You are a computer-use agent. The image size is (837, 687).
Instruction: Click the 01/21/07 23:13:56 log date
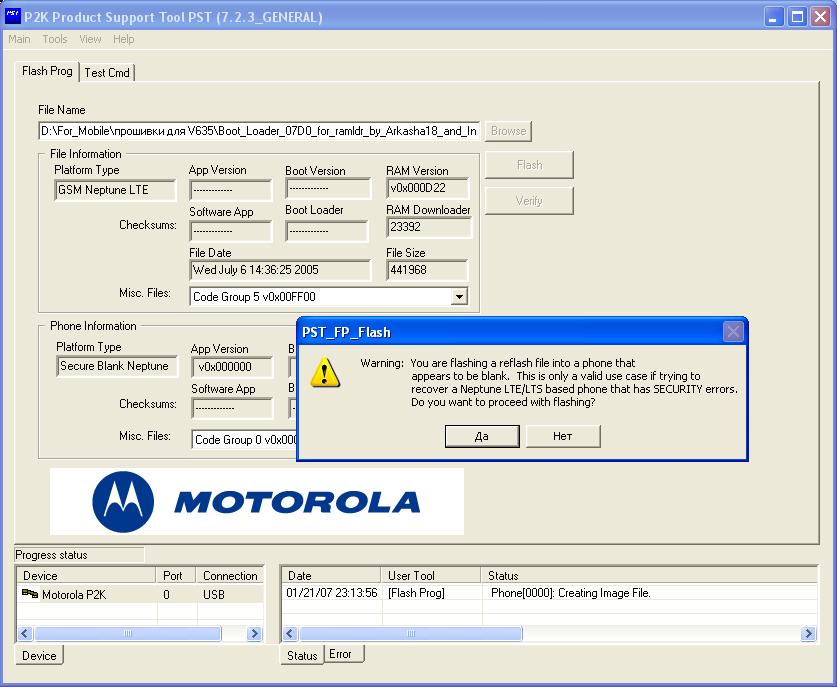pyautogui.click(x=332, y=593)
